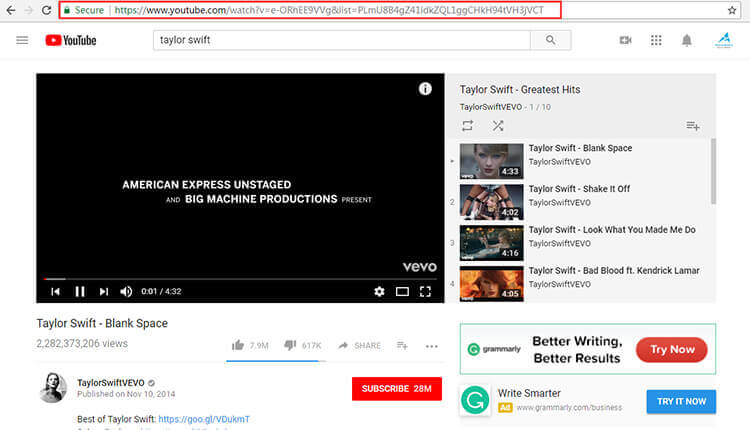750x430 pixels.
Task: Open the goo.gl/VDukmT link
Action: (x=204, y=419)
